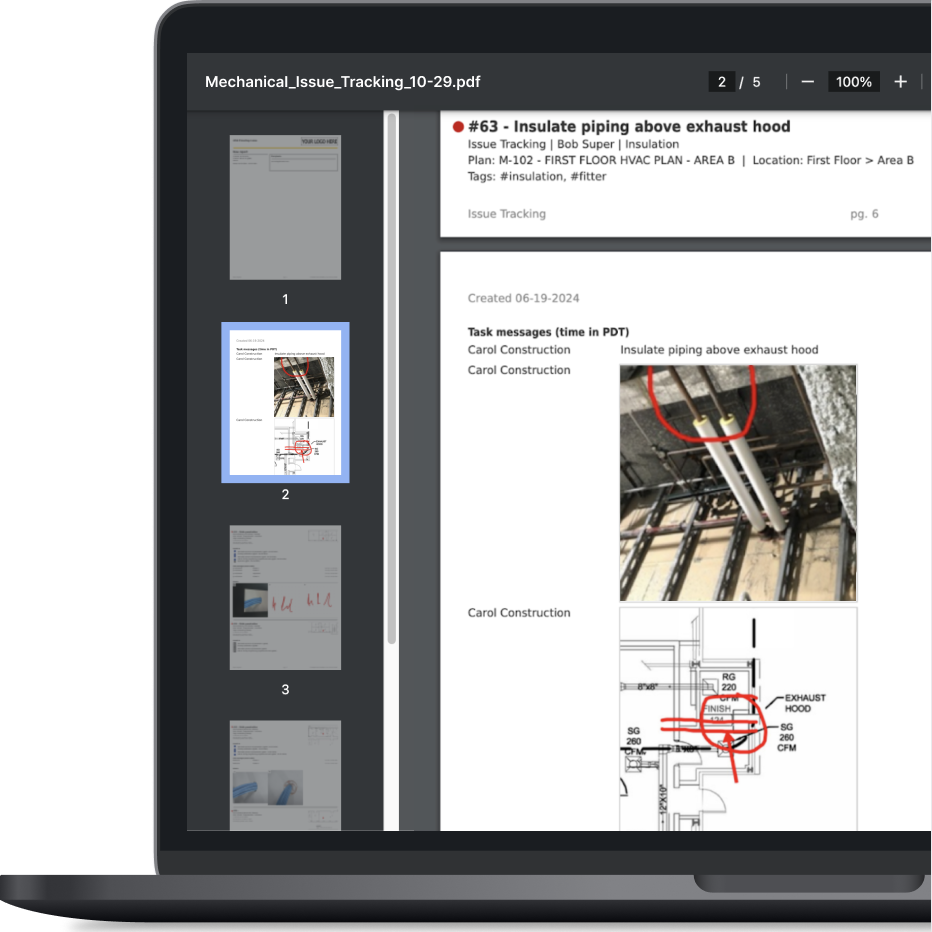Click the "Task messages (time in PDT)" heading
The image size is (932, 932).
coord(548,332)
